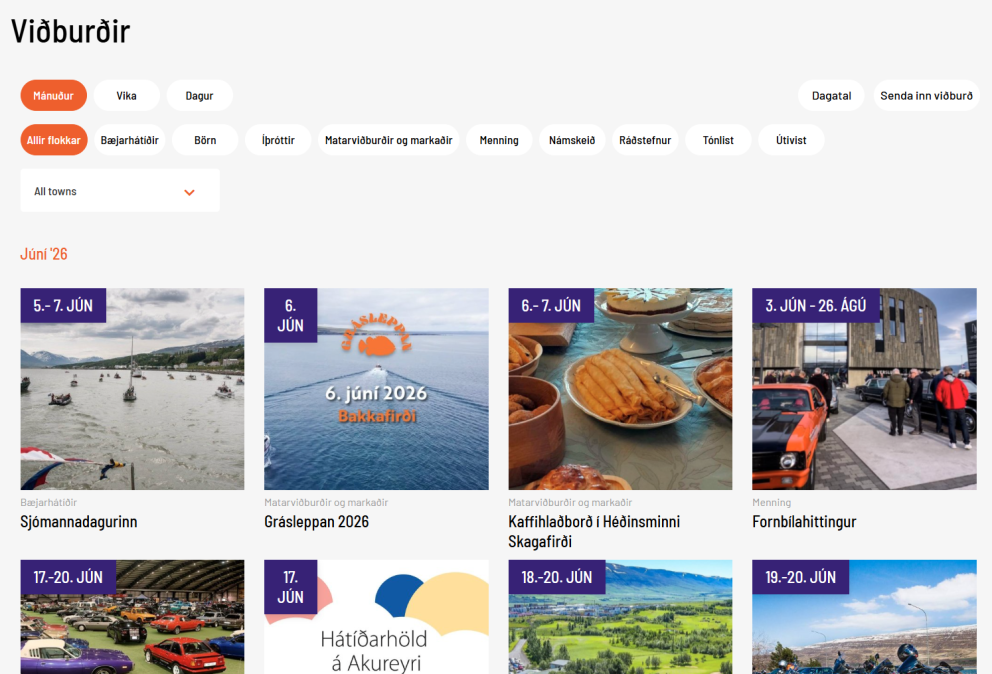Click Senda inn viðburð button

[926, 96]
